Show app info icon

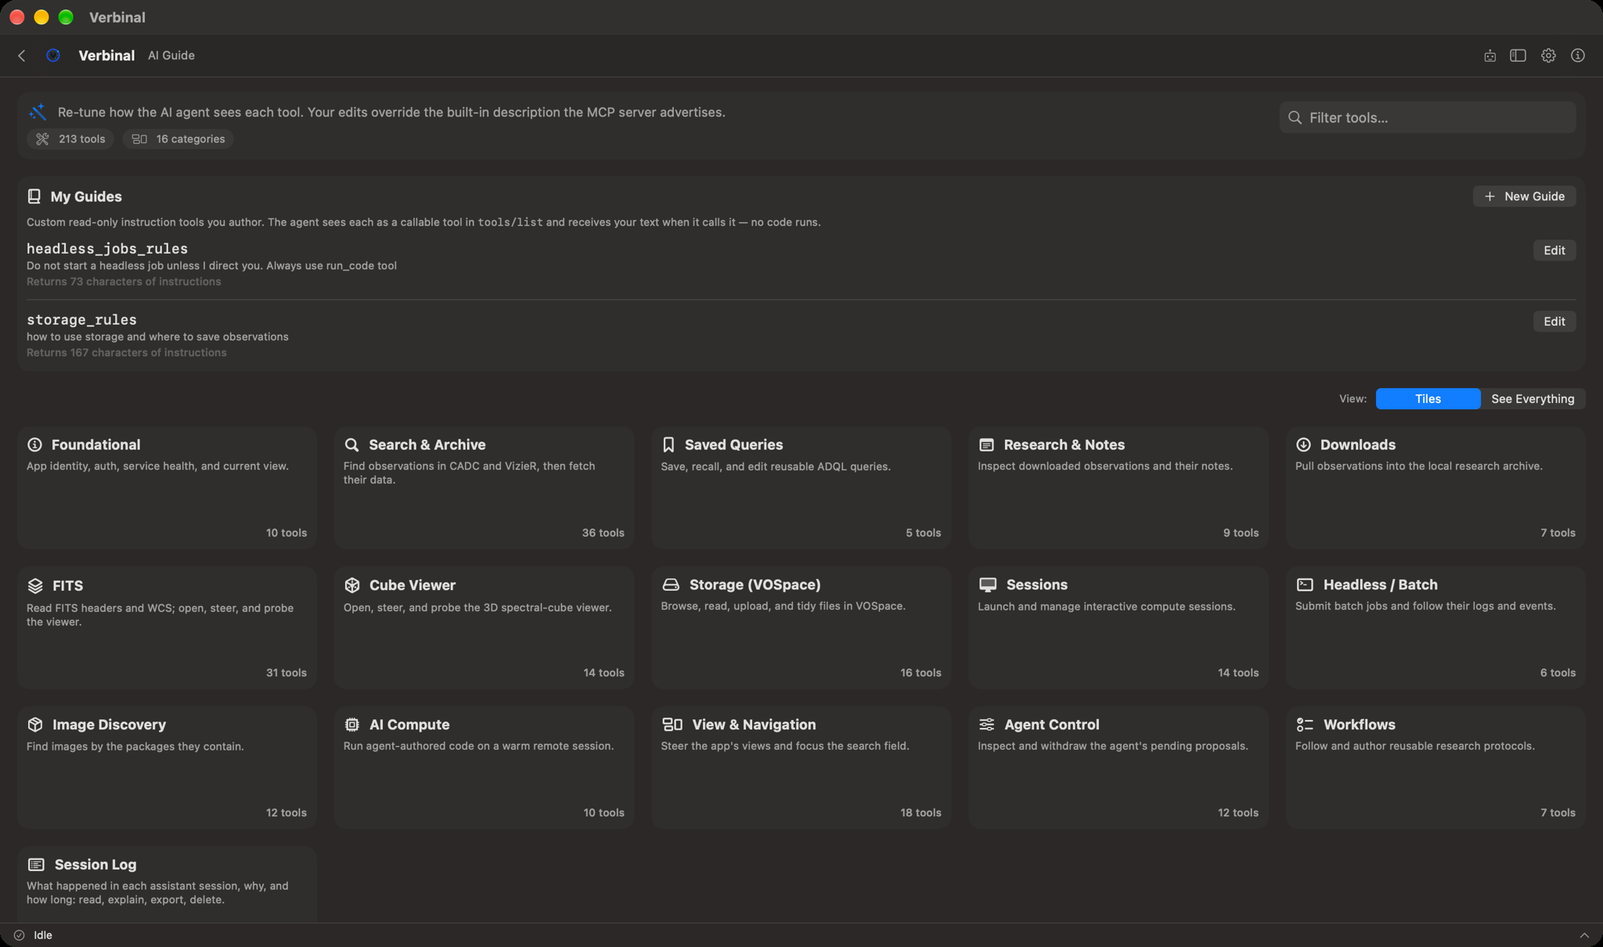pos(1578,56)
